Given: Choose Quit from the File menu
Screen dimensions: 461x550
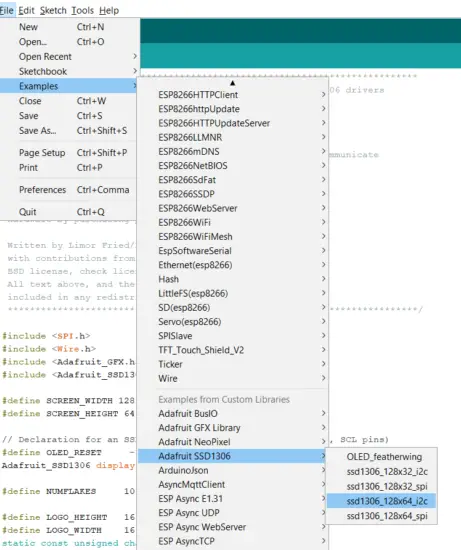Looking at the screenshot, I should pos(69,212).
